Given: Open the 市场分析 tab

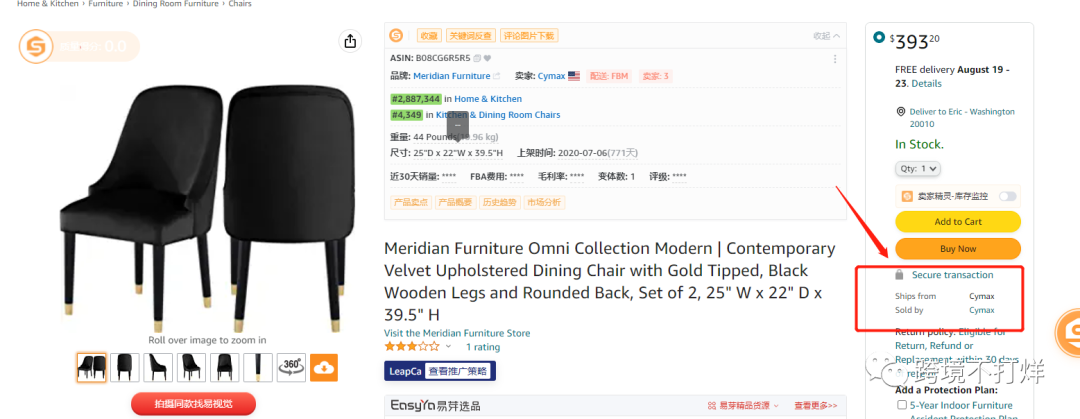Looking at the screenshot, I should (x=544, y=203).
